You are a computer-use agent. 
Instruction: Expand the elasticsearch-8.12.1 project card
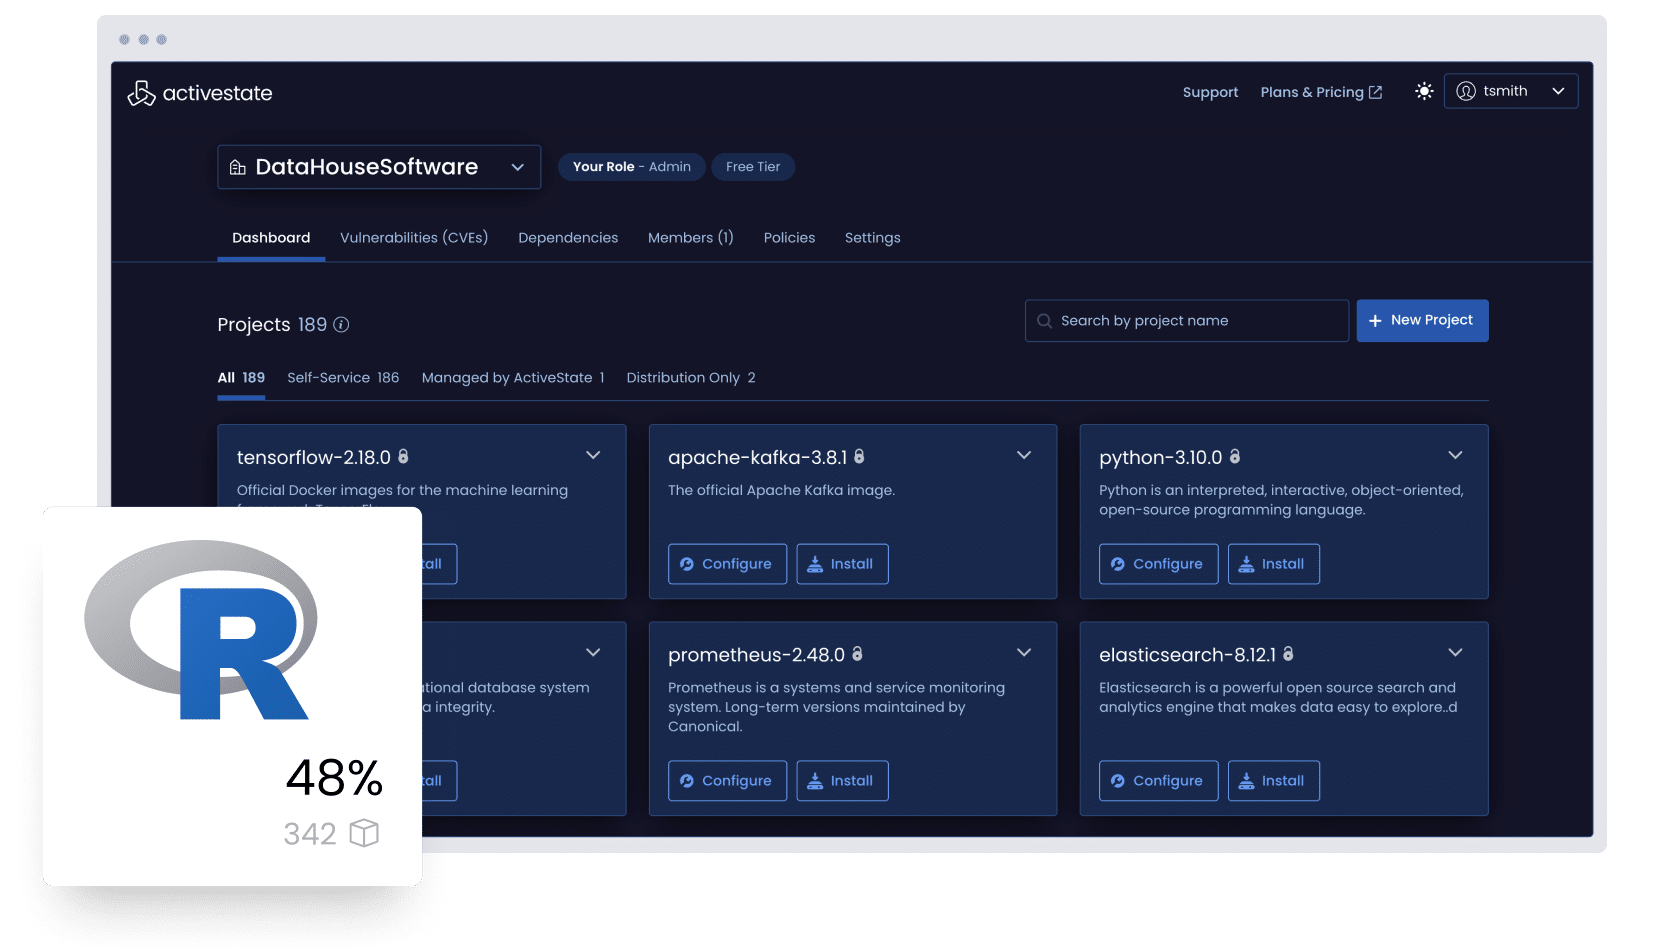click(1455, 653)
